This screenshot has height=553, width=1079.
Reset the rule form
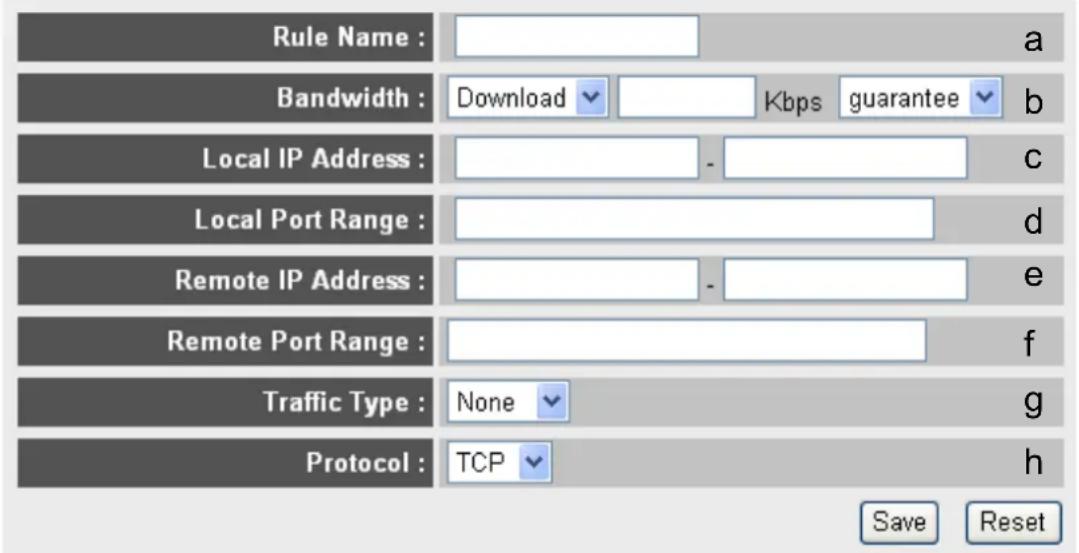[1013, 522]
